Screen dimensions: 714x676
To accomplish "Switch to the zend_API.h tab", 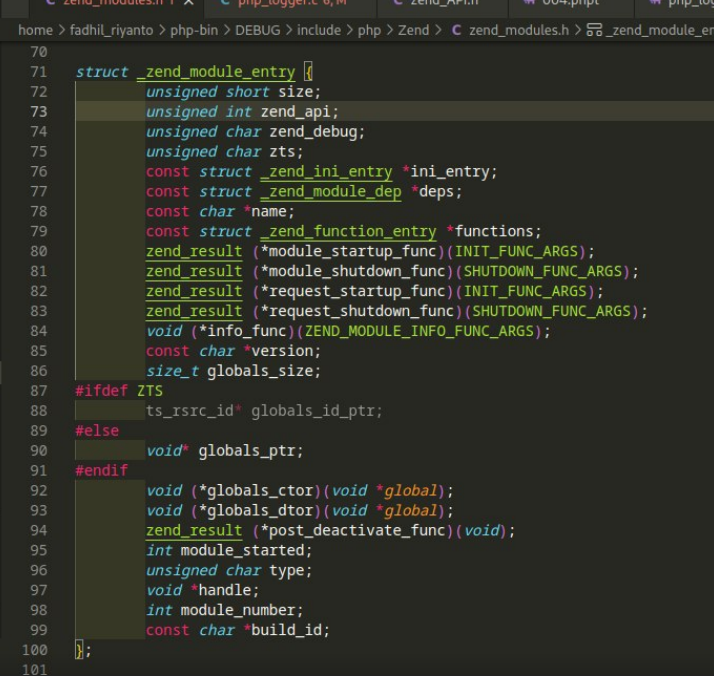I will 446,3.
